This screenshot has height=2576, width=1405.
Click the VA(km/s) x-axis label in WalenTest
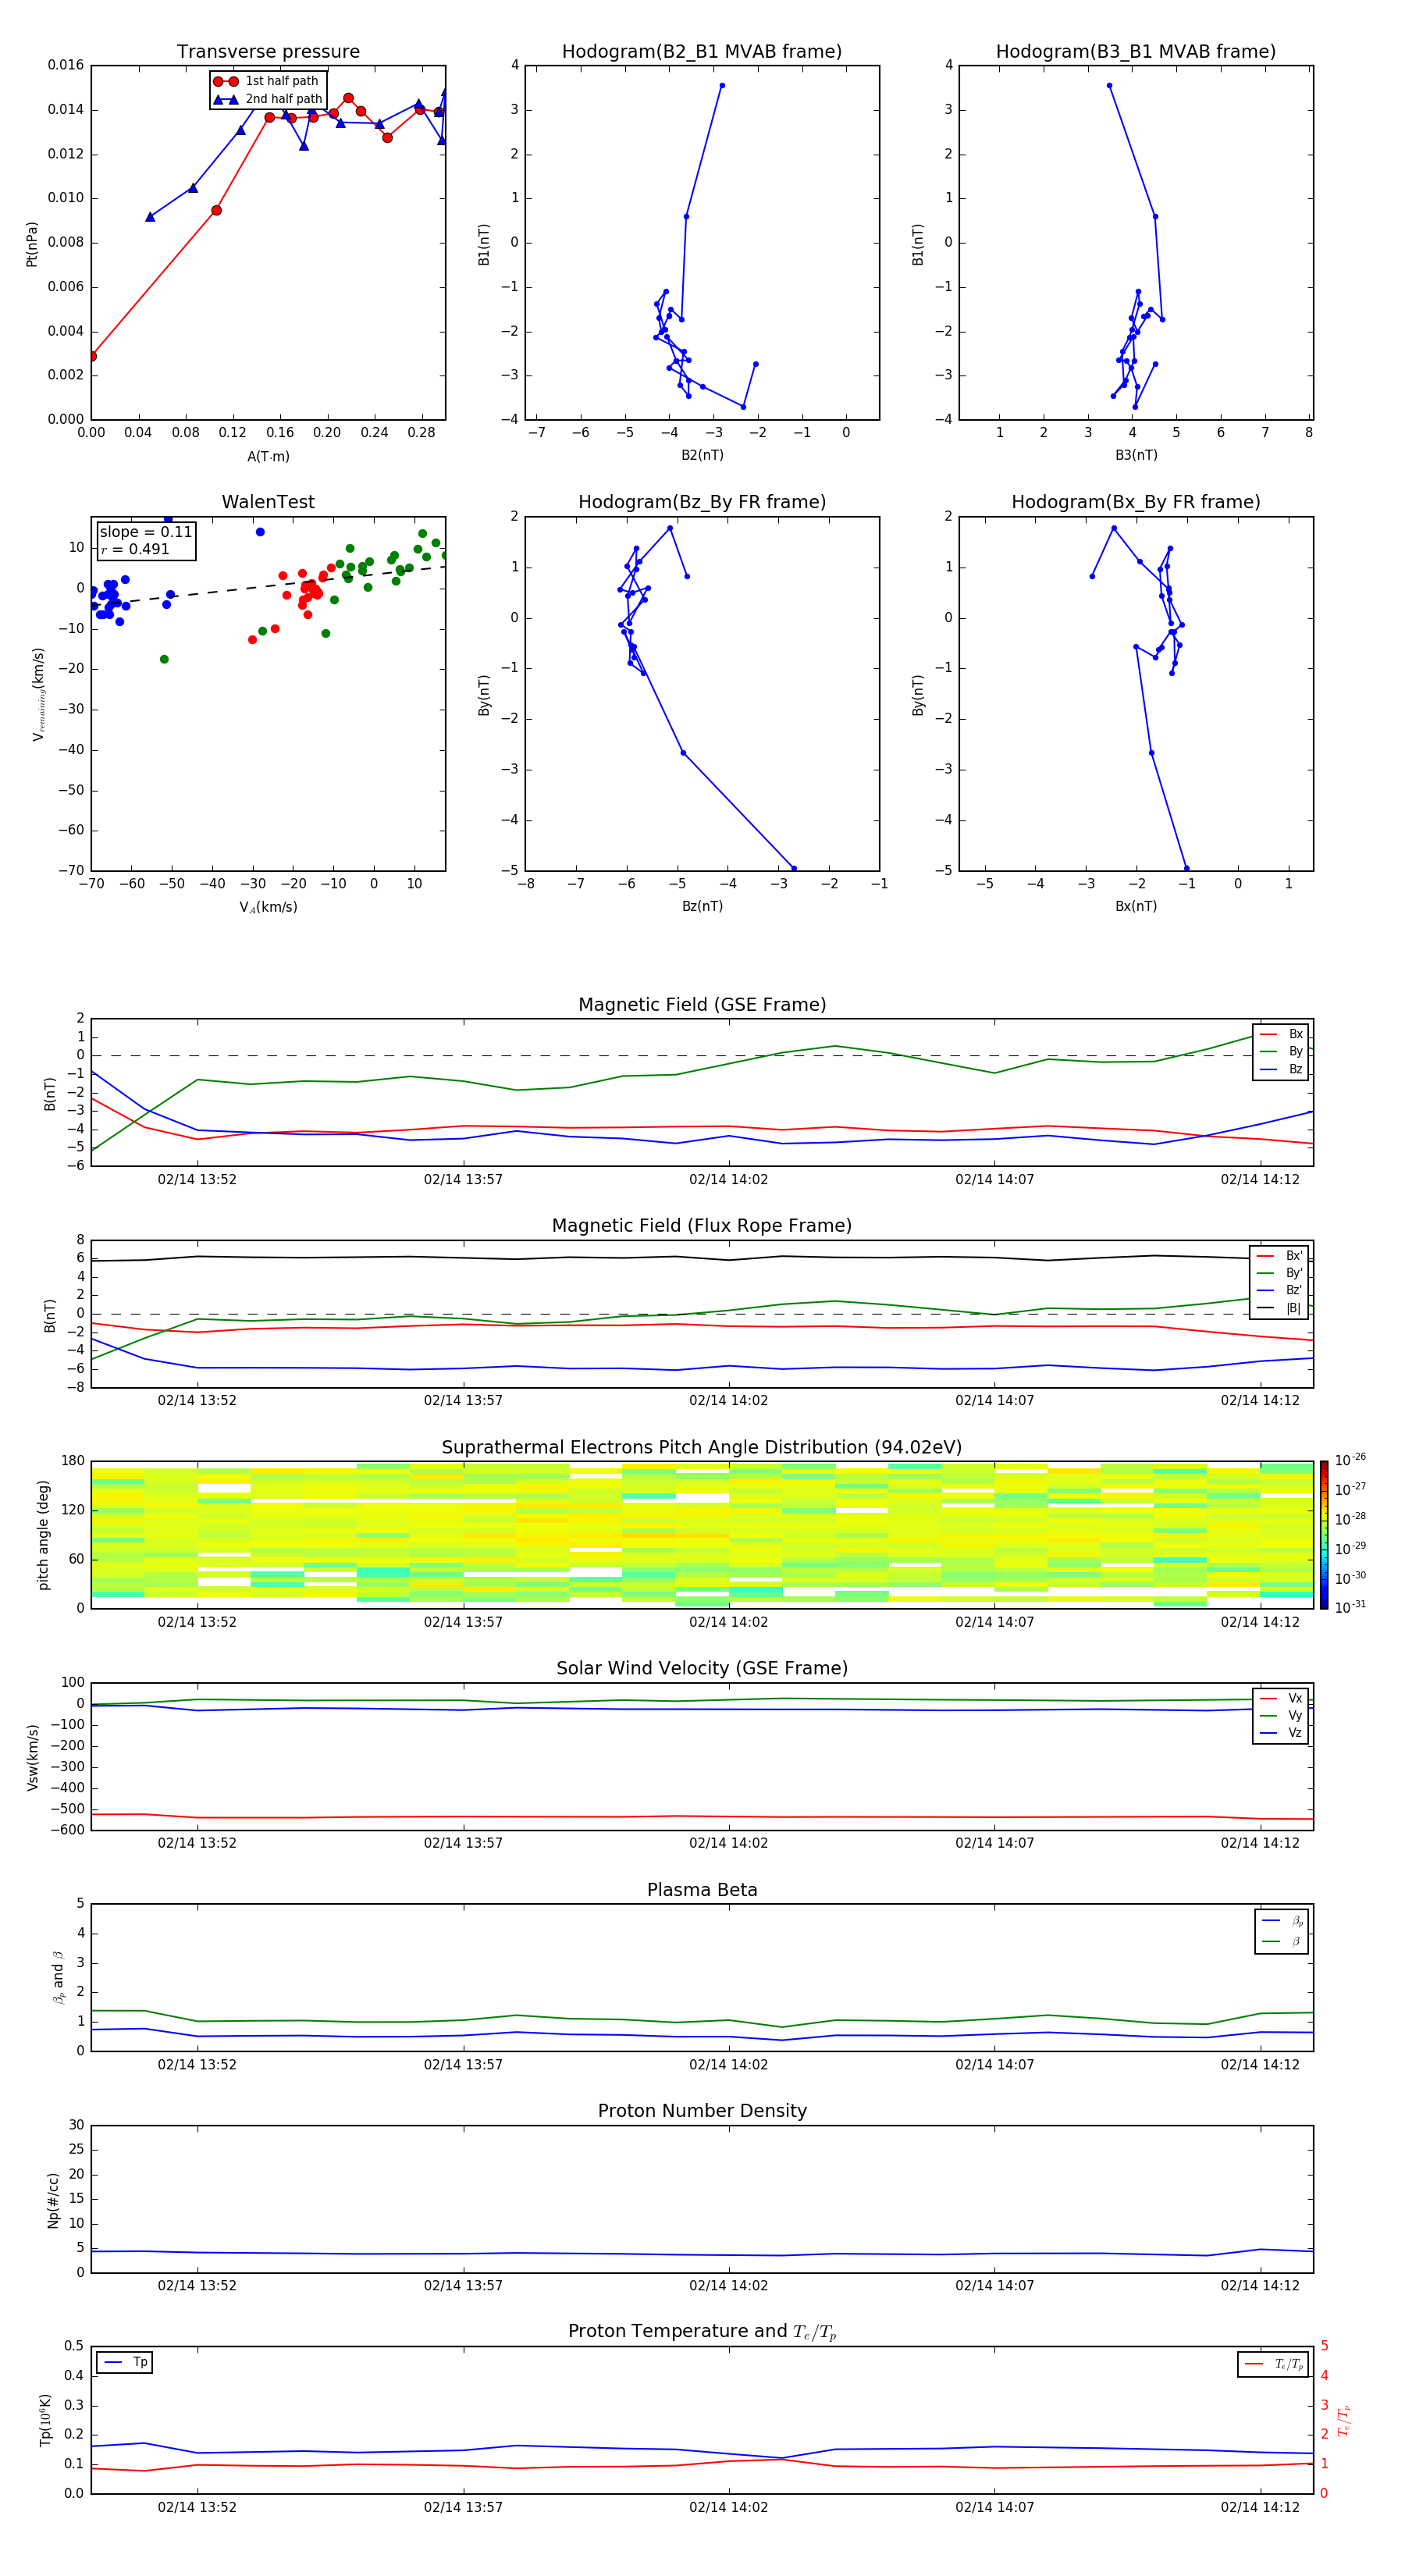[x=268, y=907]
